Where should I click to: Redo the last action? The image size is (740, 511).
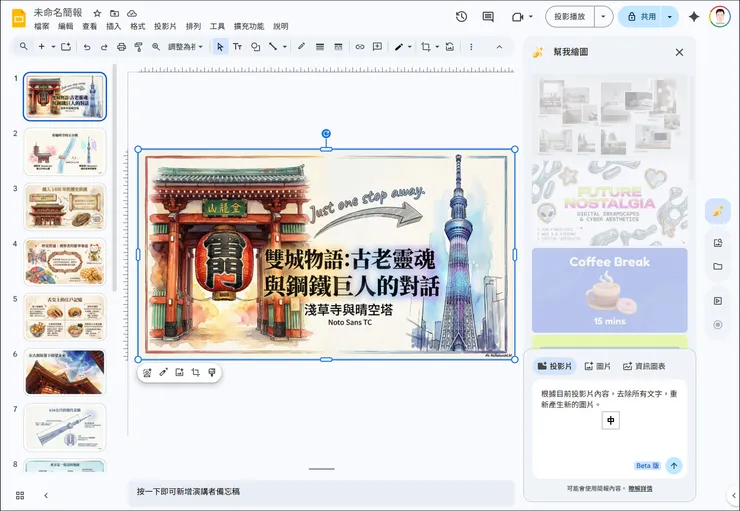point(104,47)
